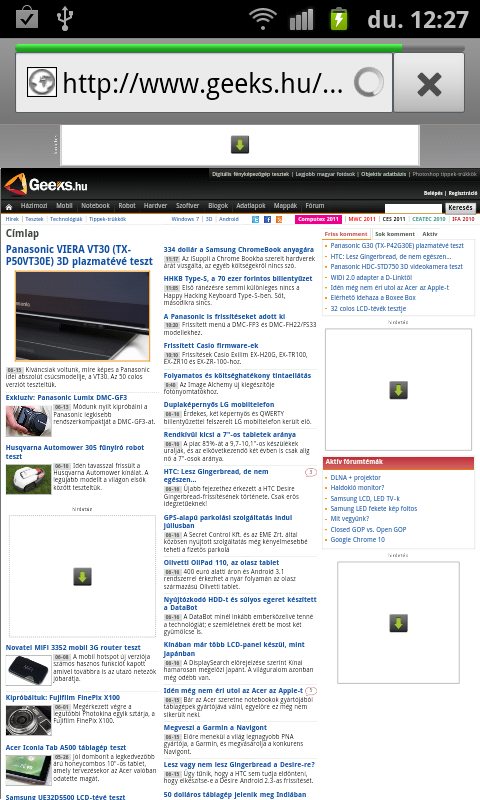Viewport: 480px width, 800px height.
Task: Click the Keresés search button
Action: [x=461, y=208]
